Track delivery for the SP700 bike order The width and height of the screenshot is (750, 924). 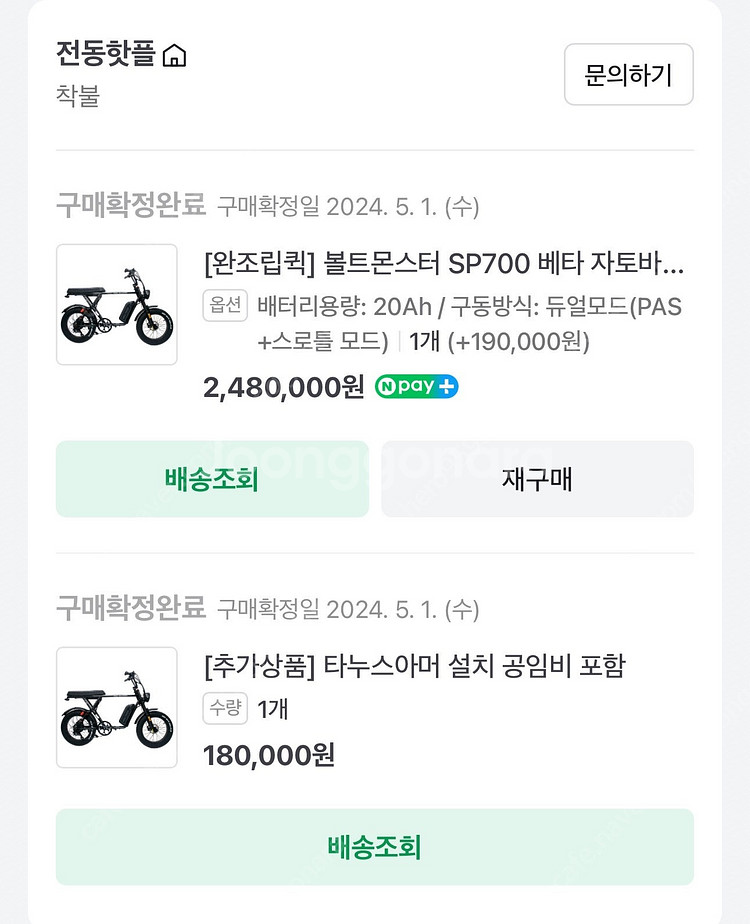click(212, 479)
